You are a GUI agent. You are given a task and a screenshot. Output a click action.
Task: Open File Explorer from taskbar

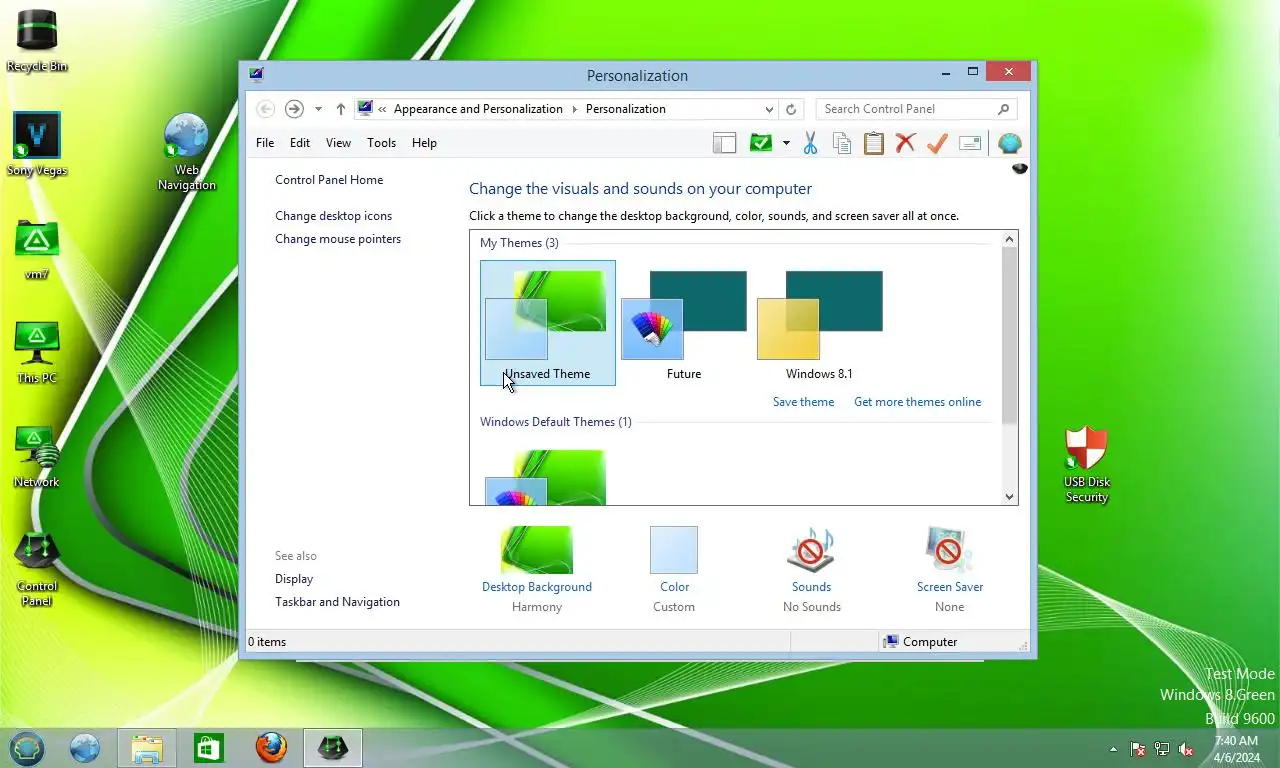[147, 748]
